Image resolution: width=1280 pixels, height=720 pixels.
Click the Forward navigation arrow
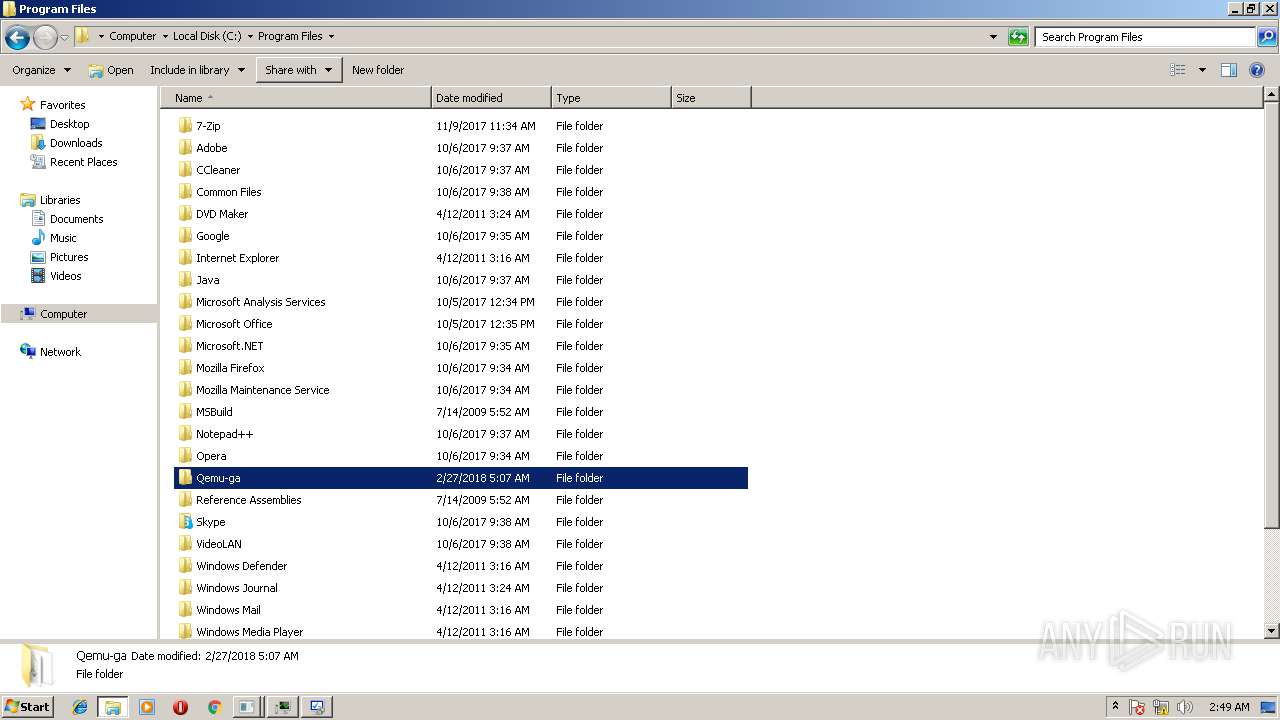[x=45, y=37]
